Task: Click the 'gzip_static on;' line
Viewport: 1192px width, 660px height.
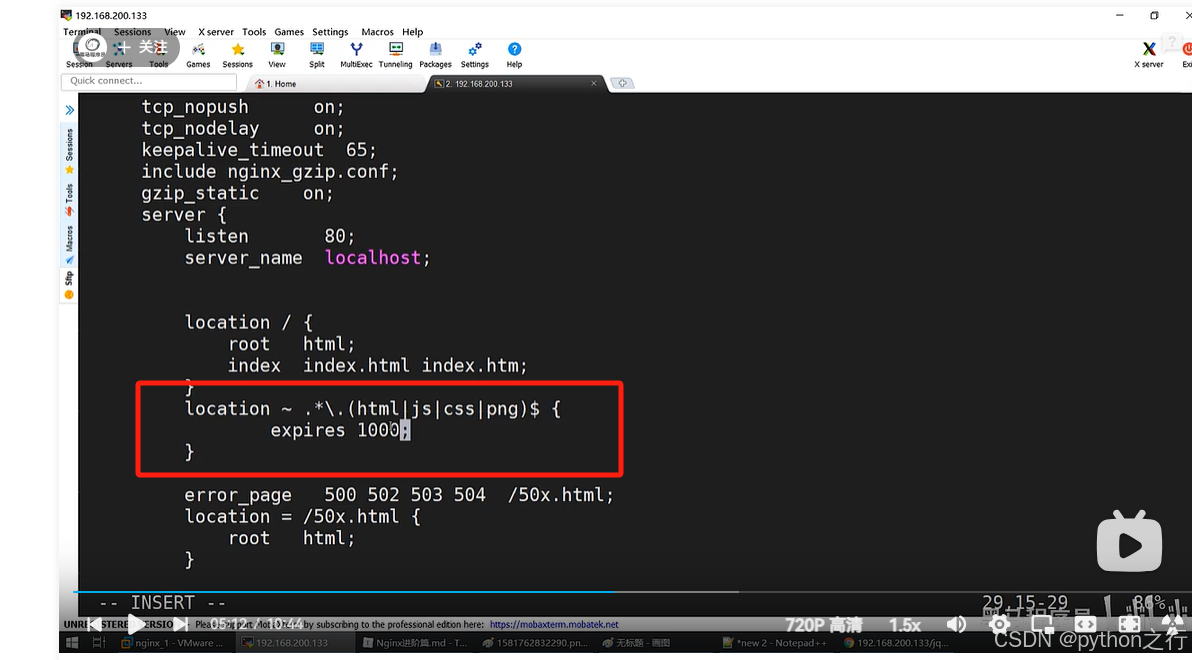Action: click(x=237, y=193)
